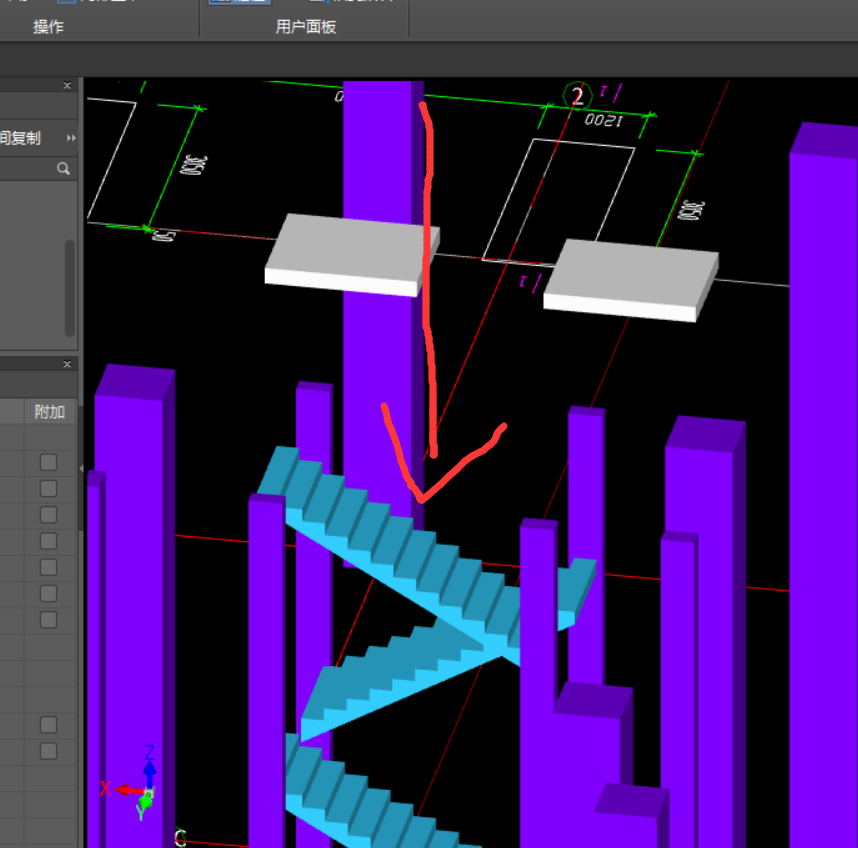Image resolution: width=858 pixels, height=848 pixels.
Task: Click the 操作 ribbon group label
Action: (49, 27)
